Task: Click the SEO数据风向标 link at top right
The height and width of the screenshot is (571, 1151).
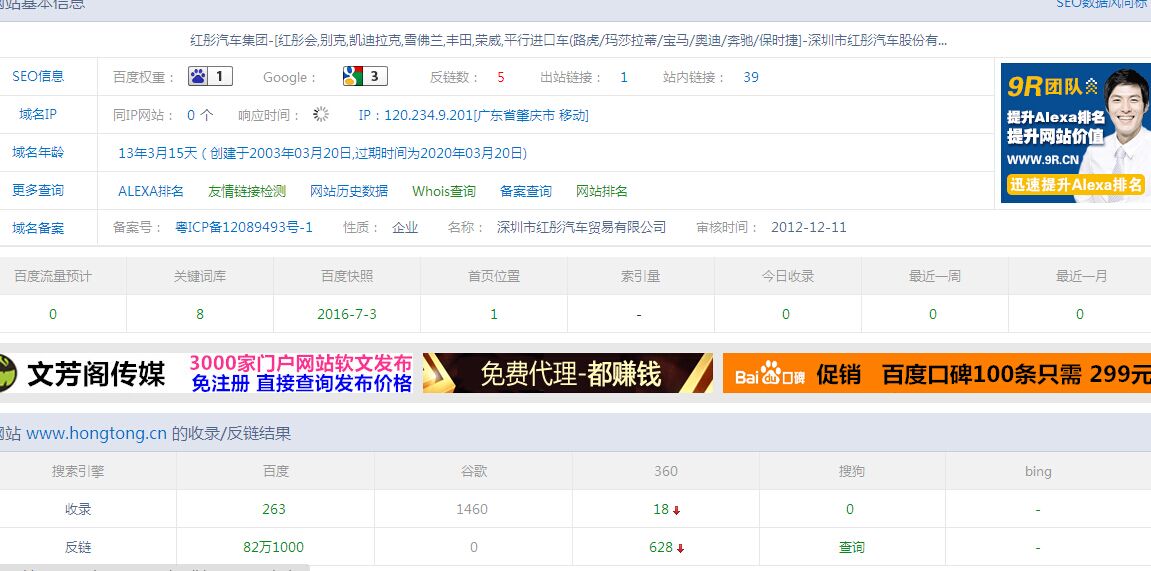Action: (x=1103, y=4)
